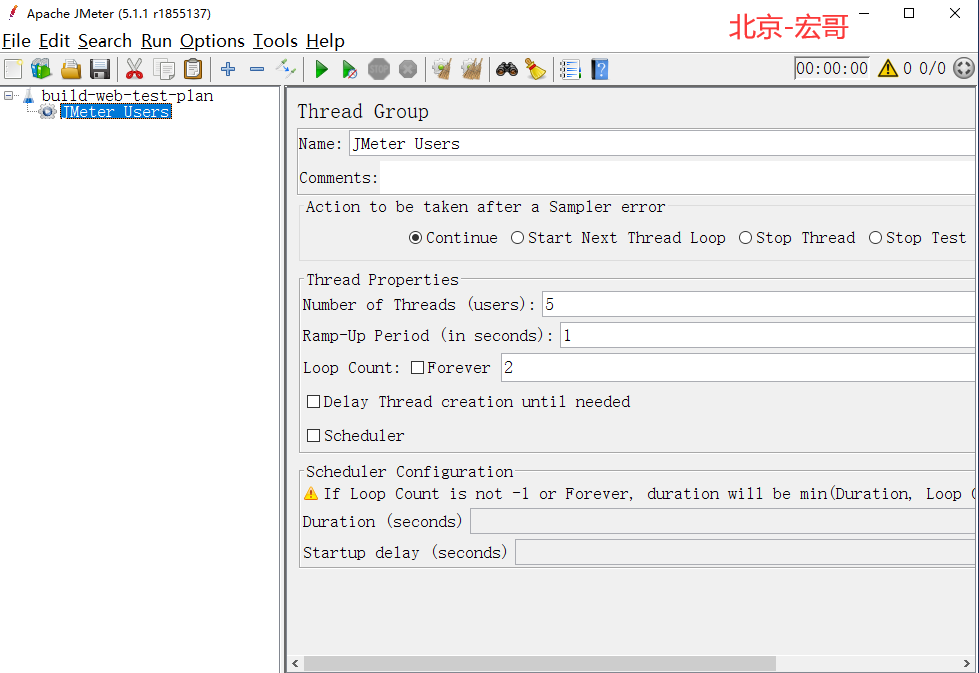This screenshot has height=673, width=979.
Task: Start the test with green play icon
Action: click(322, 69)
